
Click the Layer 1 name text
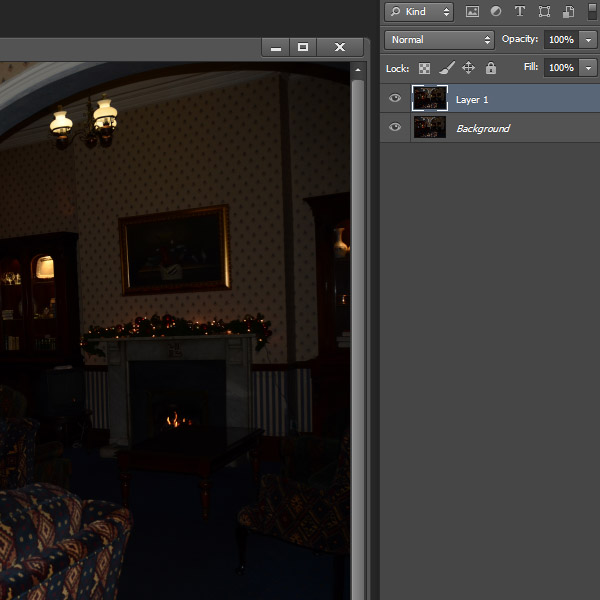(x=472, y=100)
